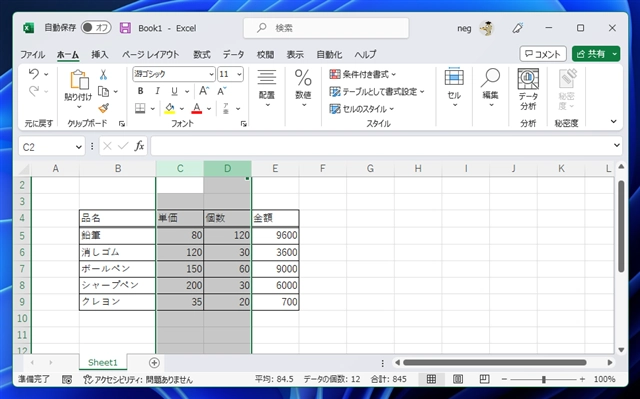Open the 自動化 tab
640x399 pixels.
coord(329,54)
